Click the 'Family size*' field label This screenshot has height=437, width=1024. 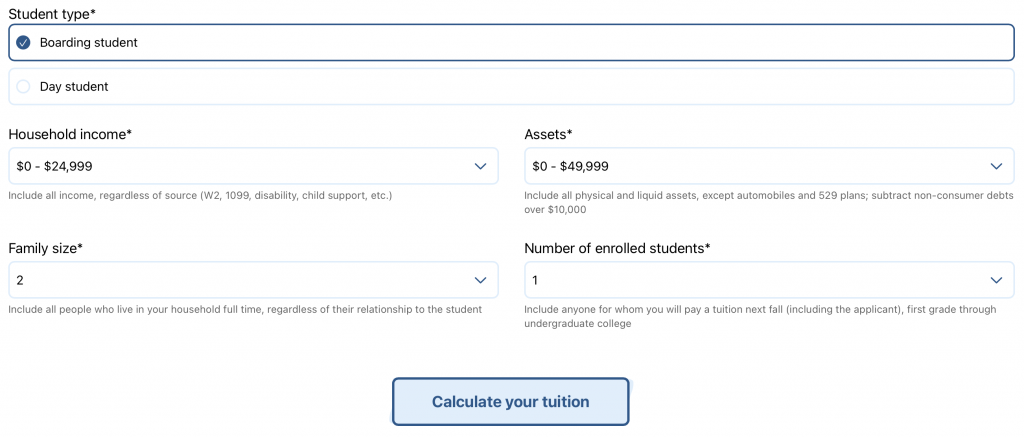[45, 248]
